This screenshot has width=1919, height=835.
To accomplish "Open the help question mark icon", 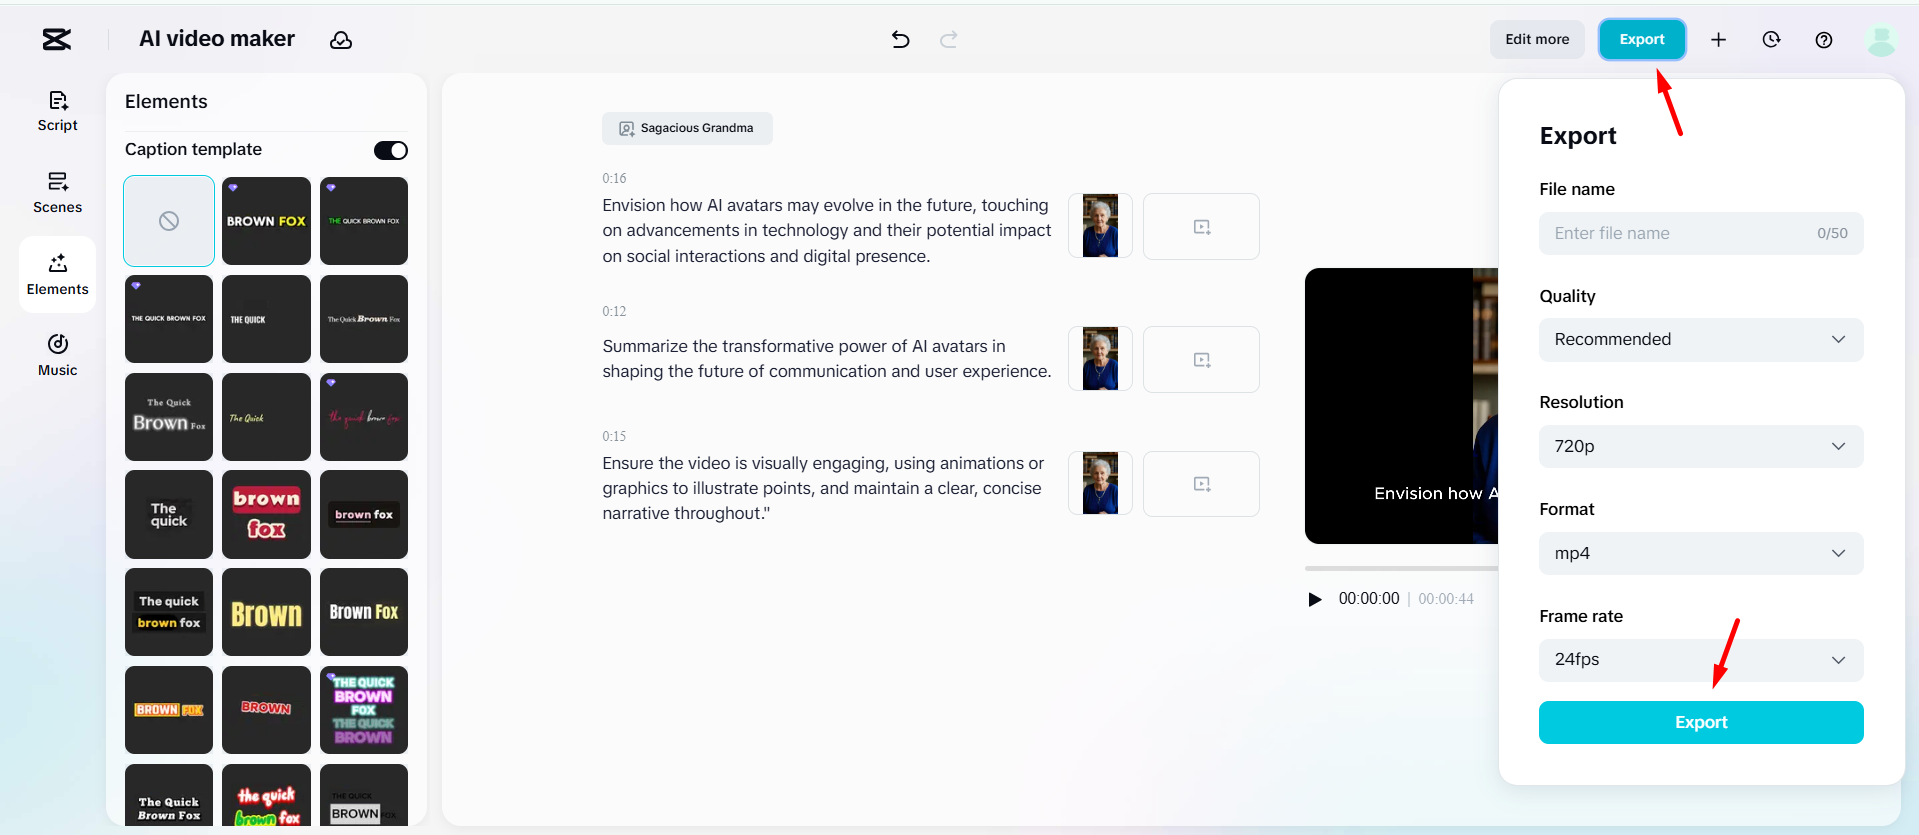I will pos(1824,39).
